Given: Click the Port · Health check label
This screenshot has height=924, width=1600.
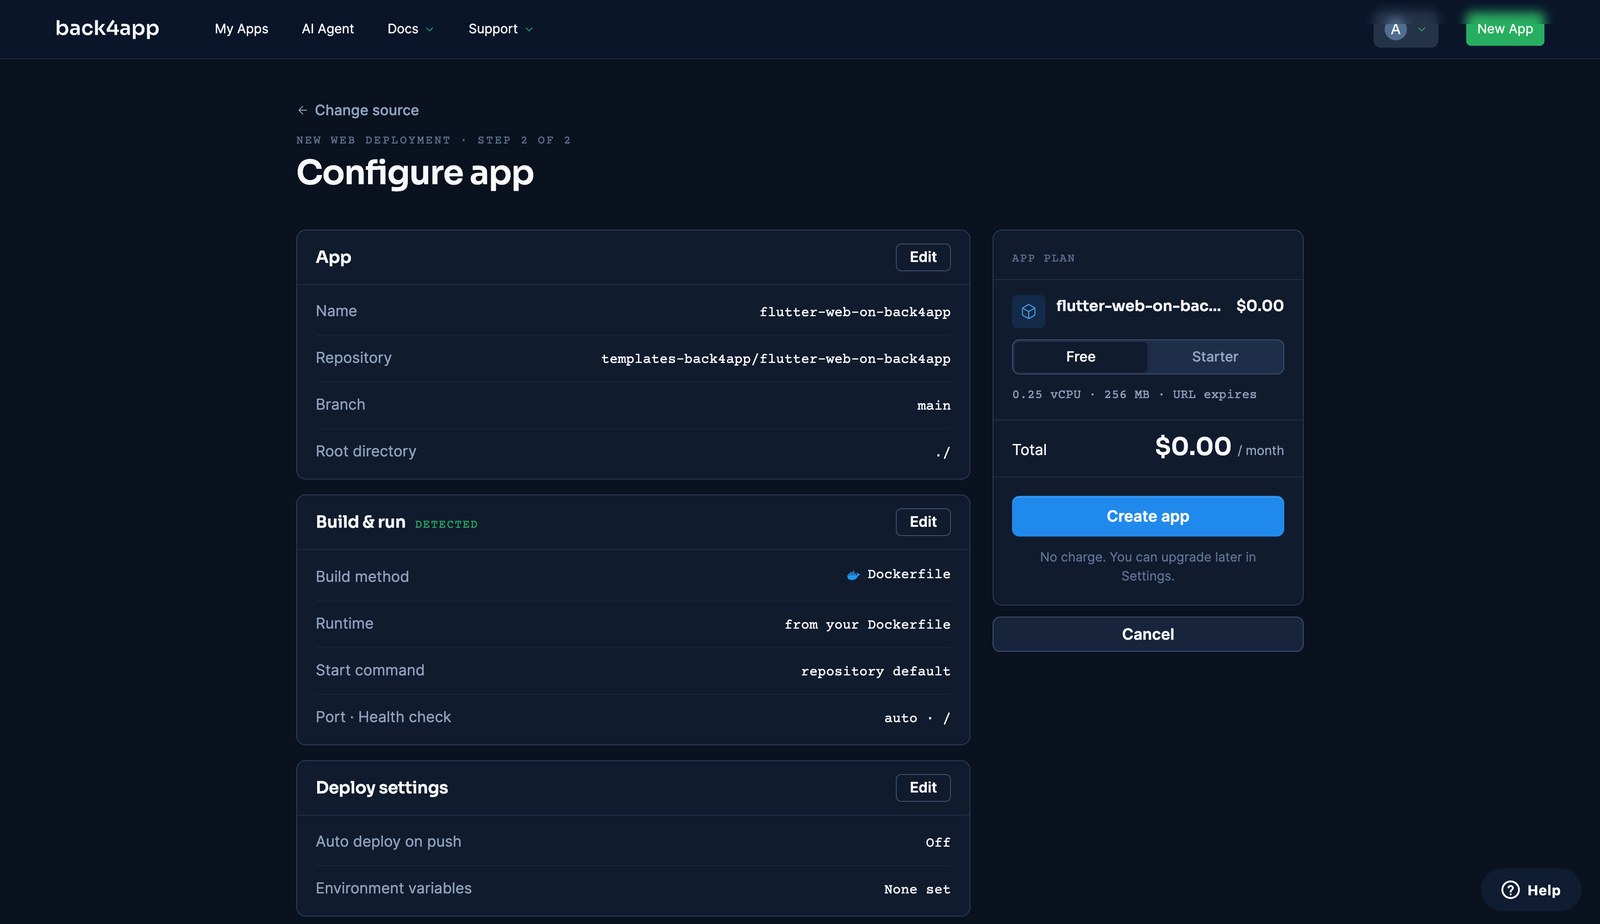Looking at the screenshot, I should 383,717.
